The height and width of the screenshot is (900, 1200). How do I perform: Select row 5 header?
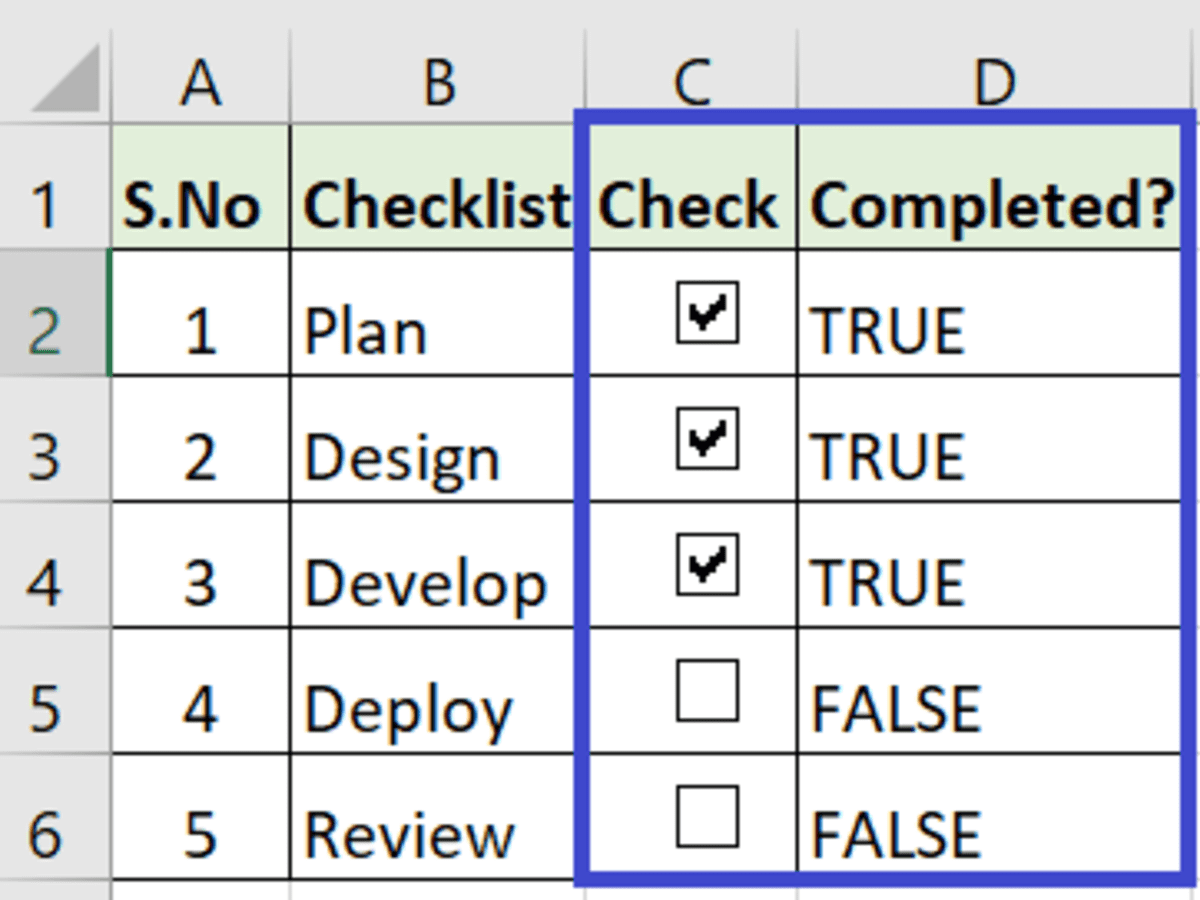click(x=45, y=708)
